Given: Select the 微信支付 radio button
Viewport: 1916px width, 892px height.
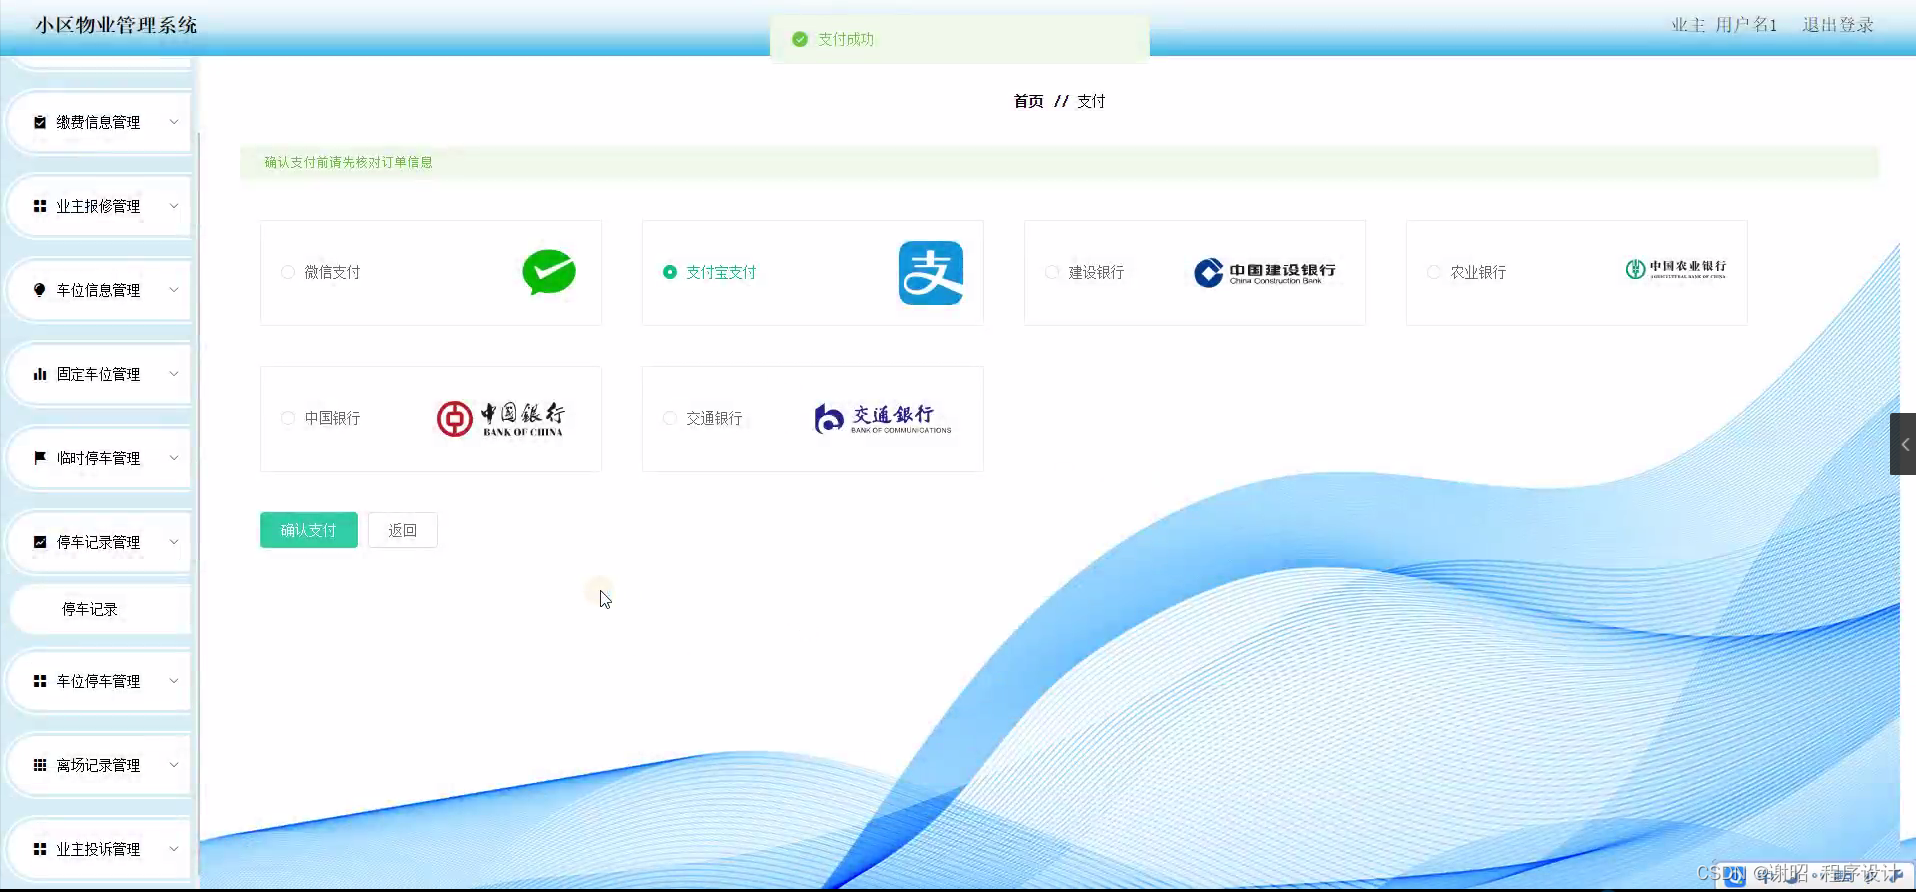Looking at the screenshot, I should click(288, 272).
